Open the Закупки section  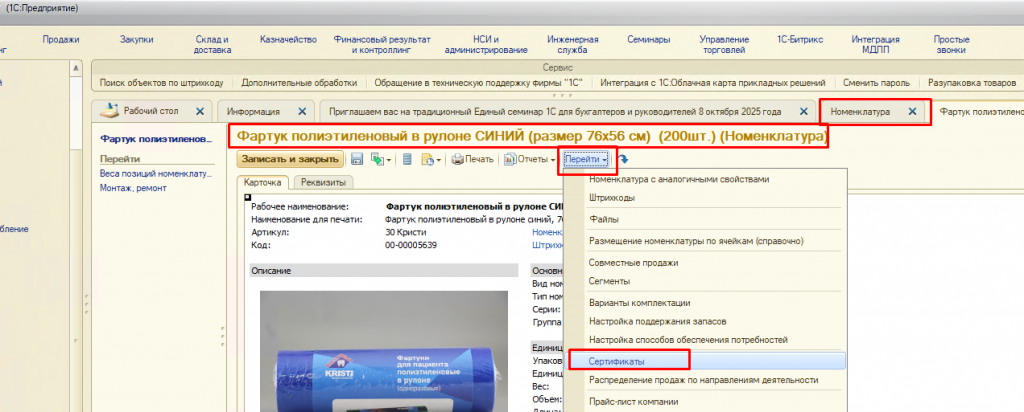click(x=136, y=39)
